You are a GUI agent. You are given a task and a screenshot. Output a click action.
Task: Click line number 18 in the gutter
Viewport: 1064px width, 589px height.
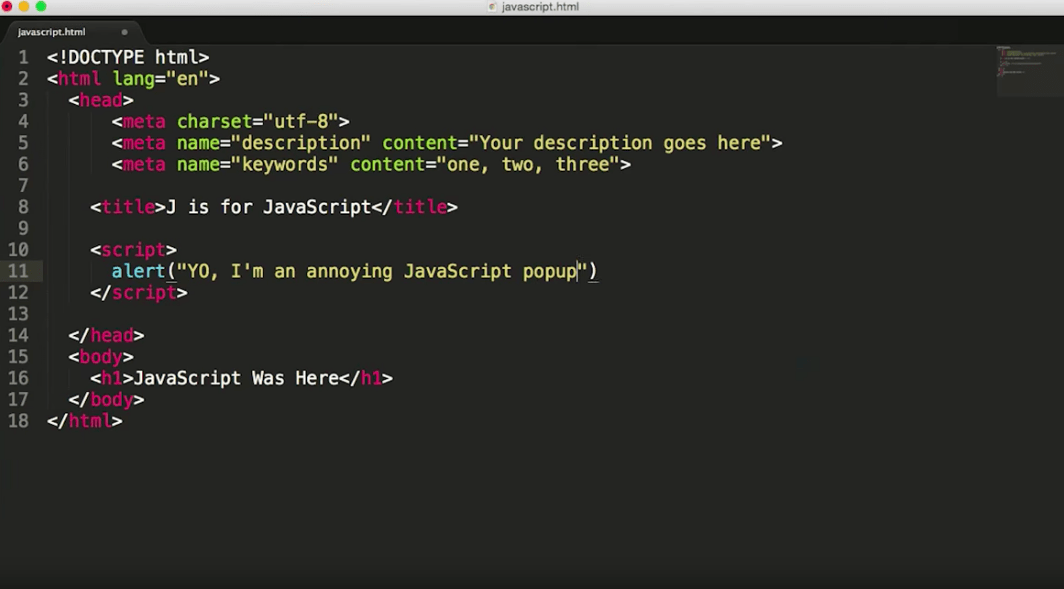(x=18, y=421)
